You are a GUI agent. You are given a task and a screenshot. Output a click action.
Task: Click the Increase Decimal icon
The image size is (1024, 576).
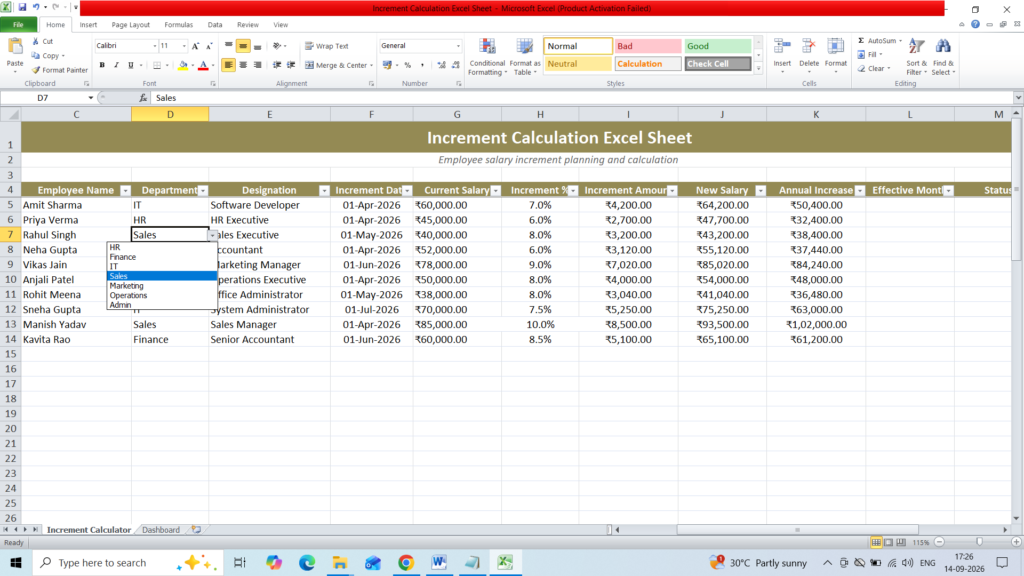(441, 65)
